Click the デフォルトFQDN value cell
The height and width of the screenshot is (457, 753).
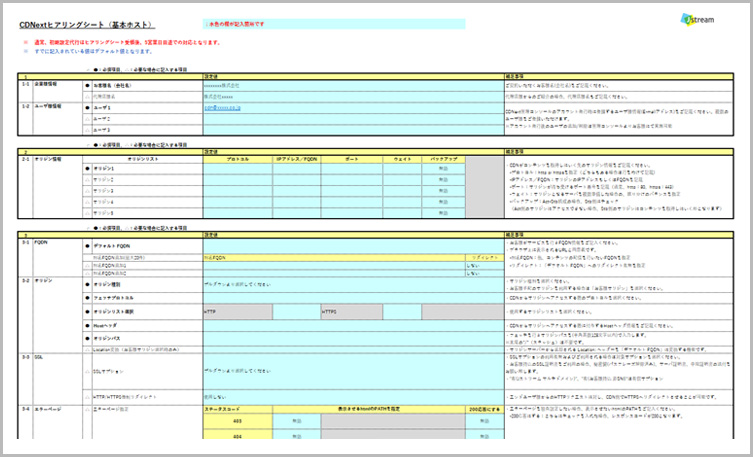(x=353, y=246)
